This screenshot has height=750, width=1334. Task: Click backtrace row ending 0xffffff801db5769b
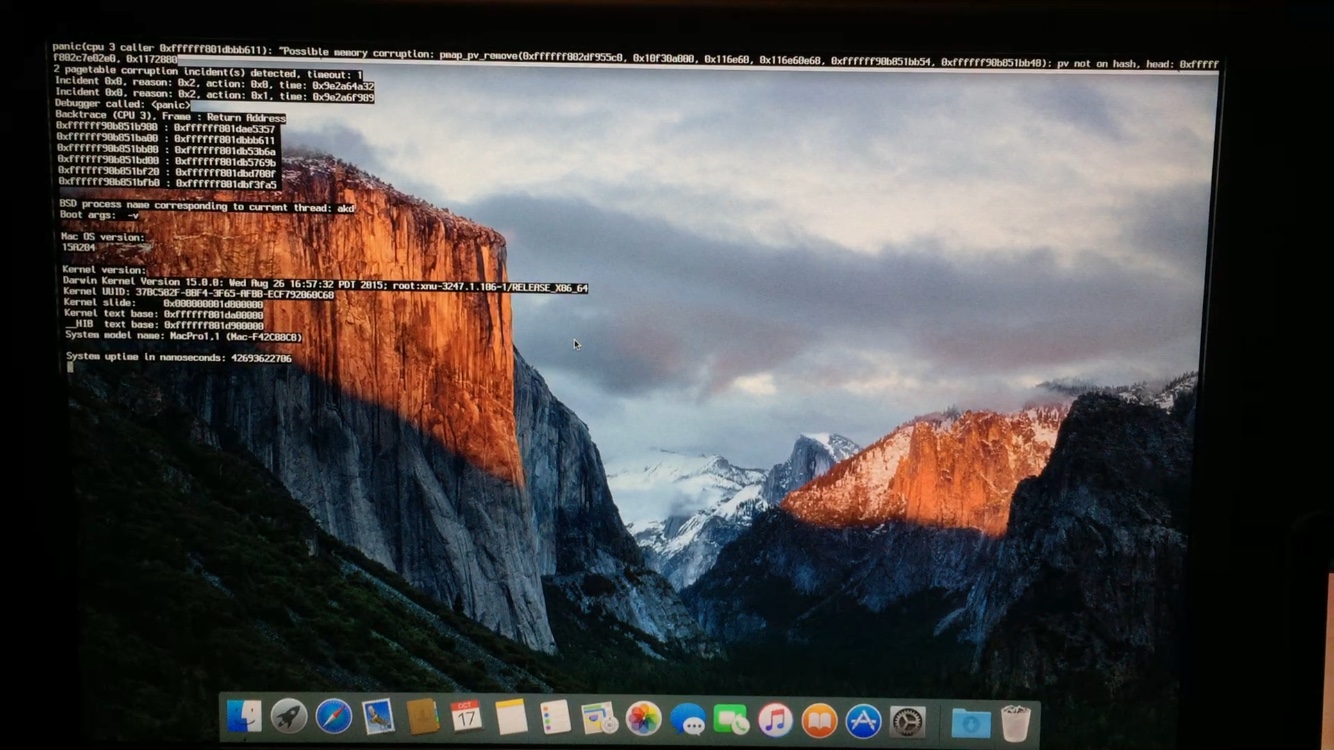pos(167,162)
